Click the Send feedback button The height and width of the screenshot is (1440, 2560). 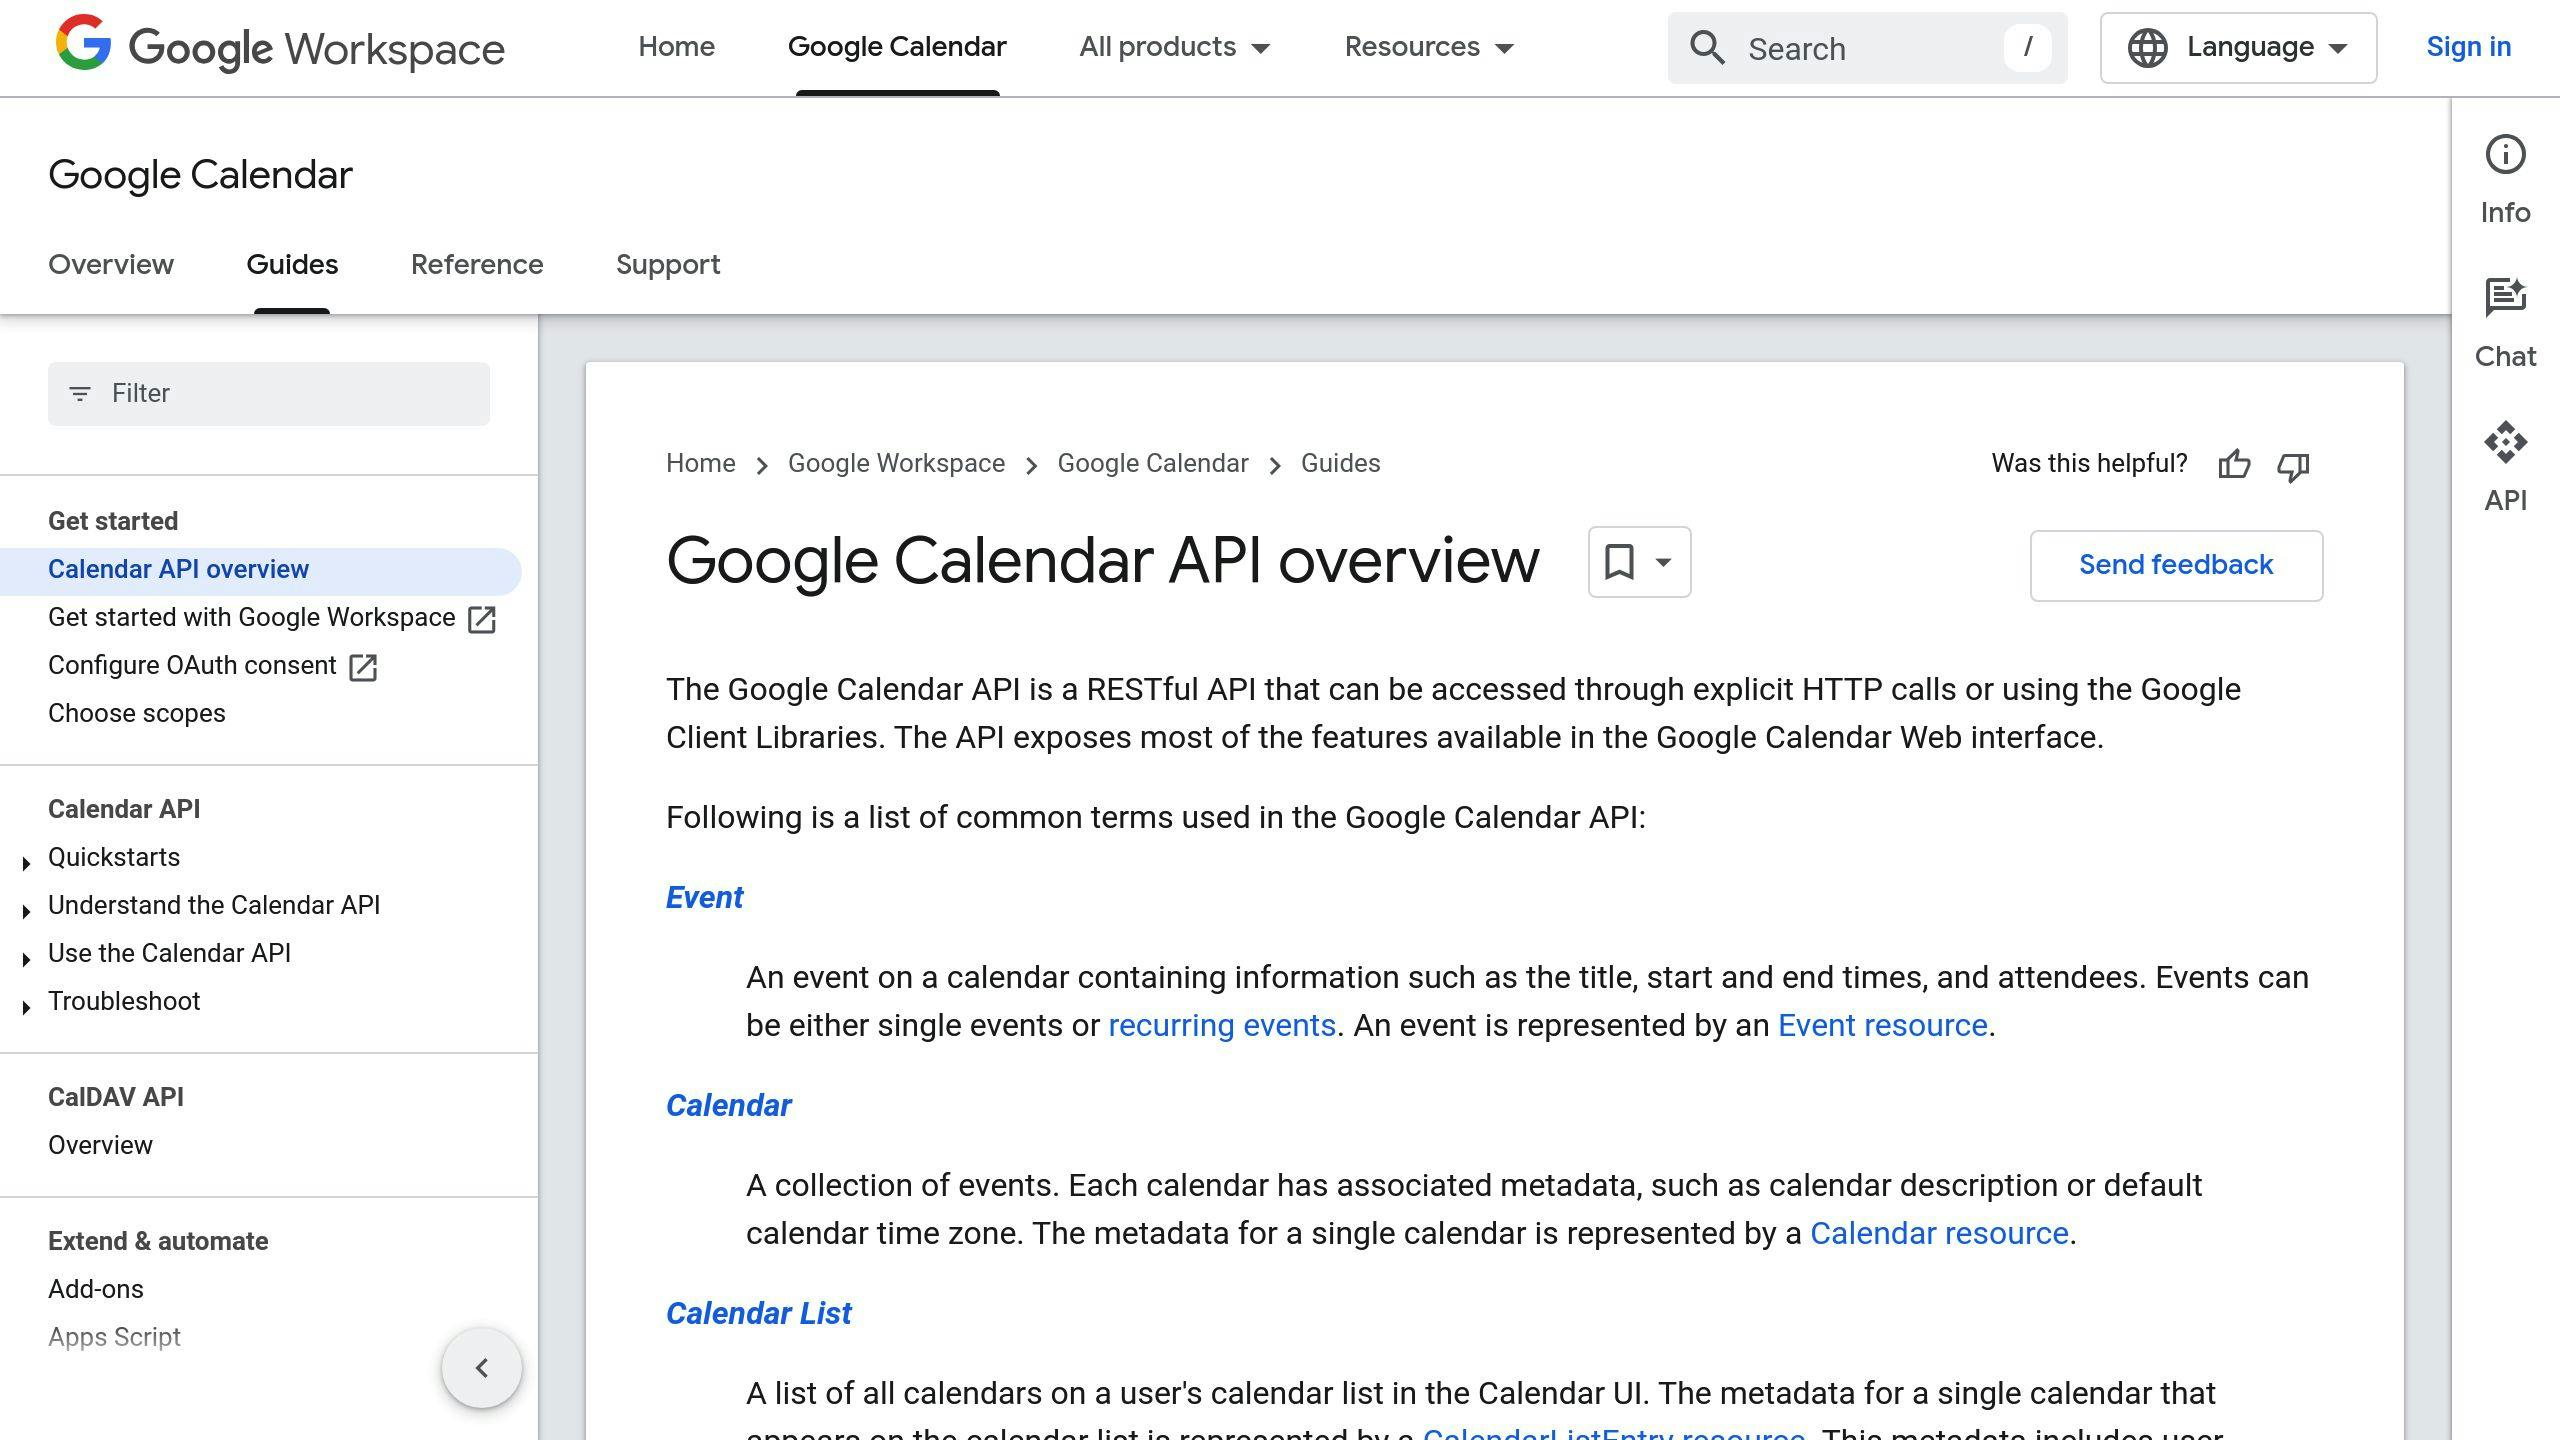2176,565
